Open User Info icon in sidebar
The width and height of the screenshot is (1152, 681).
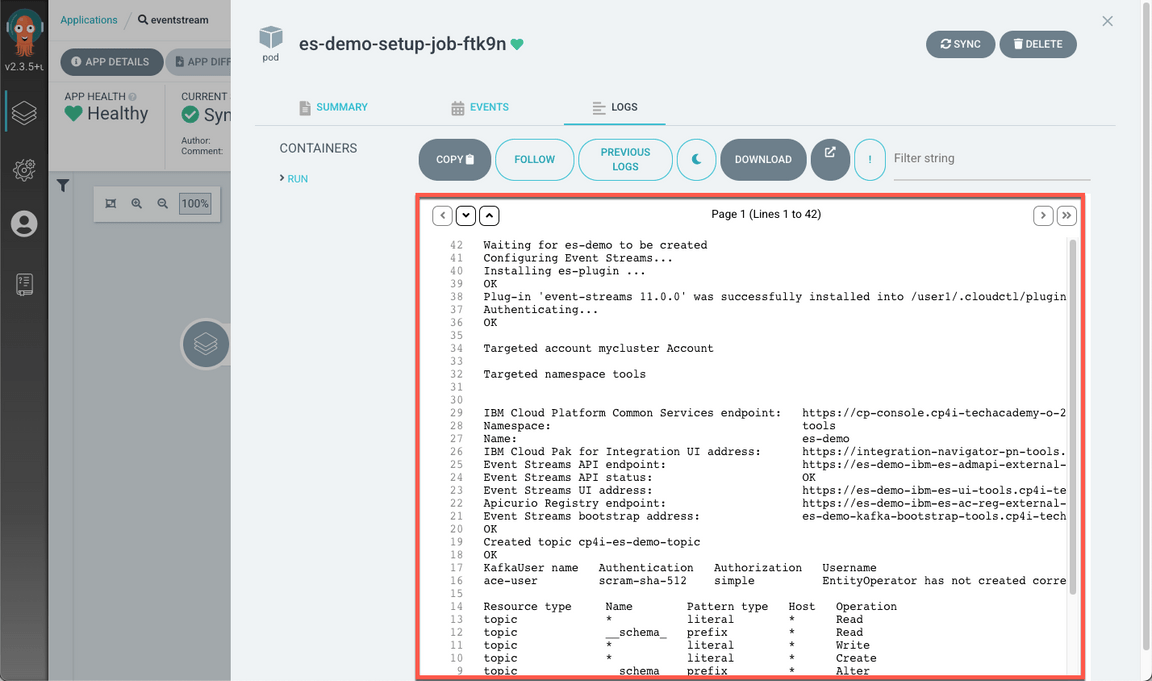click(24, 224)
